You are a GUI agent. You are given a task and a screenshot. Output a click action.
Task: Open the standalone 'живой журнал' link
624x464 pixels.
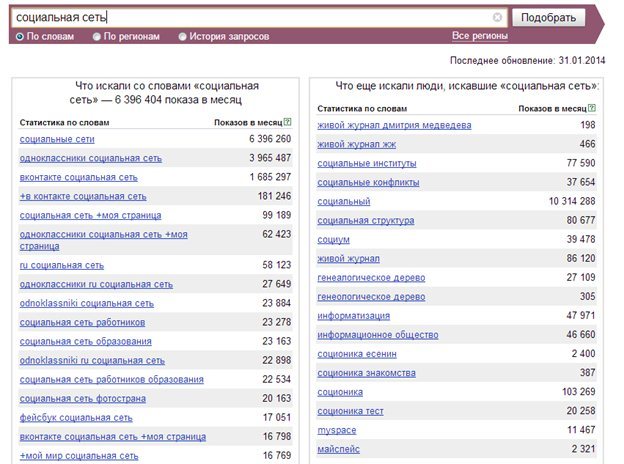click(x=348, y=259)
